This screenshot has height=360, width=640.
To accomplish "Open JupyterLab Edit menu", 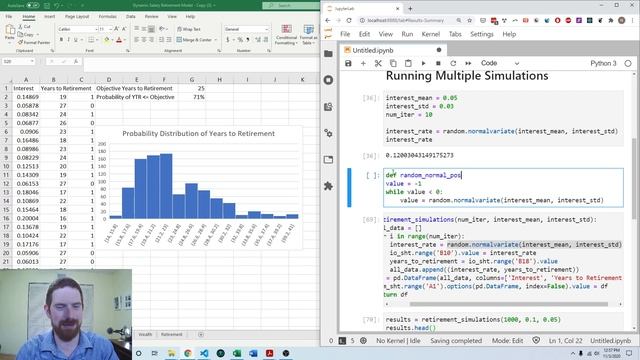I will (364, 34).
